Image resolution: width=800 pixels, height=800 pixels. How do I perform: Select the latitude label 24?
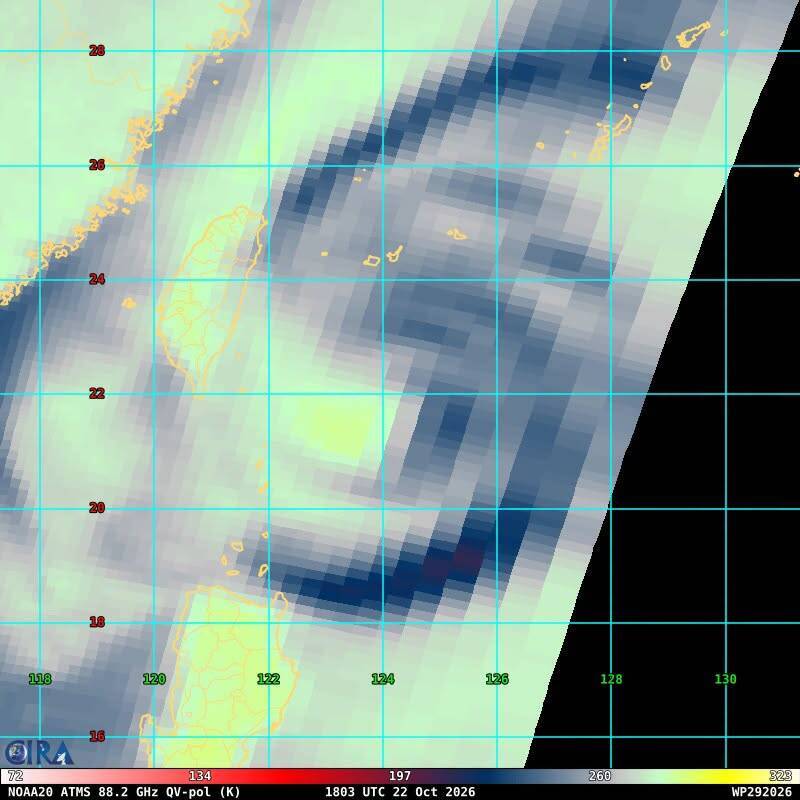(x=97, y=279)
